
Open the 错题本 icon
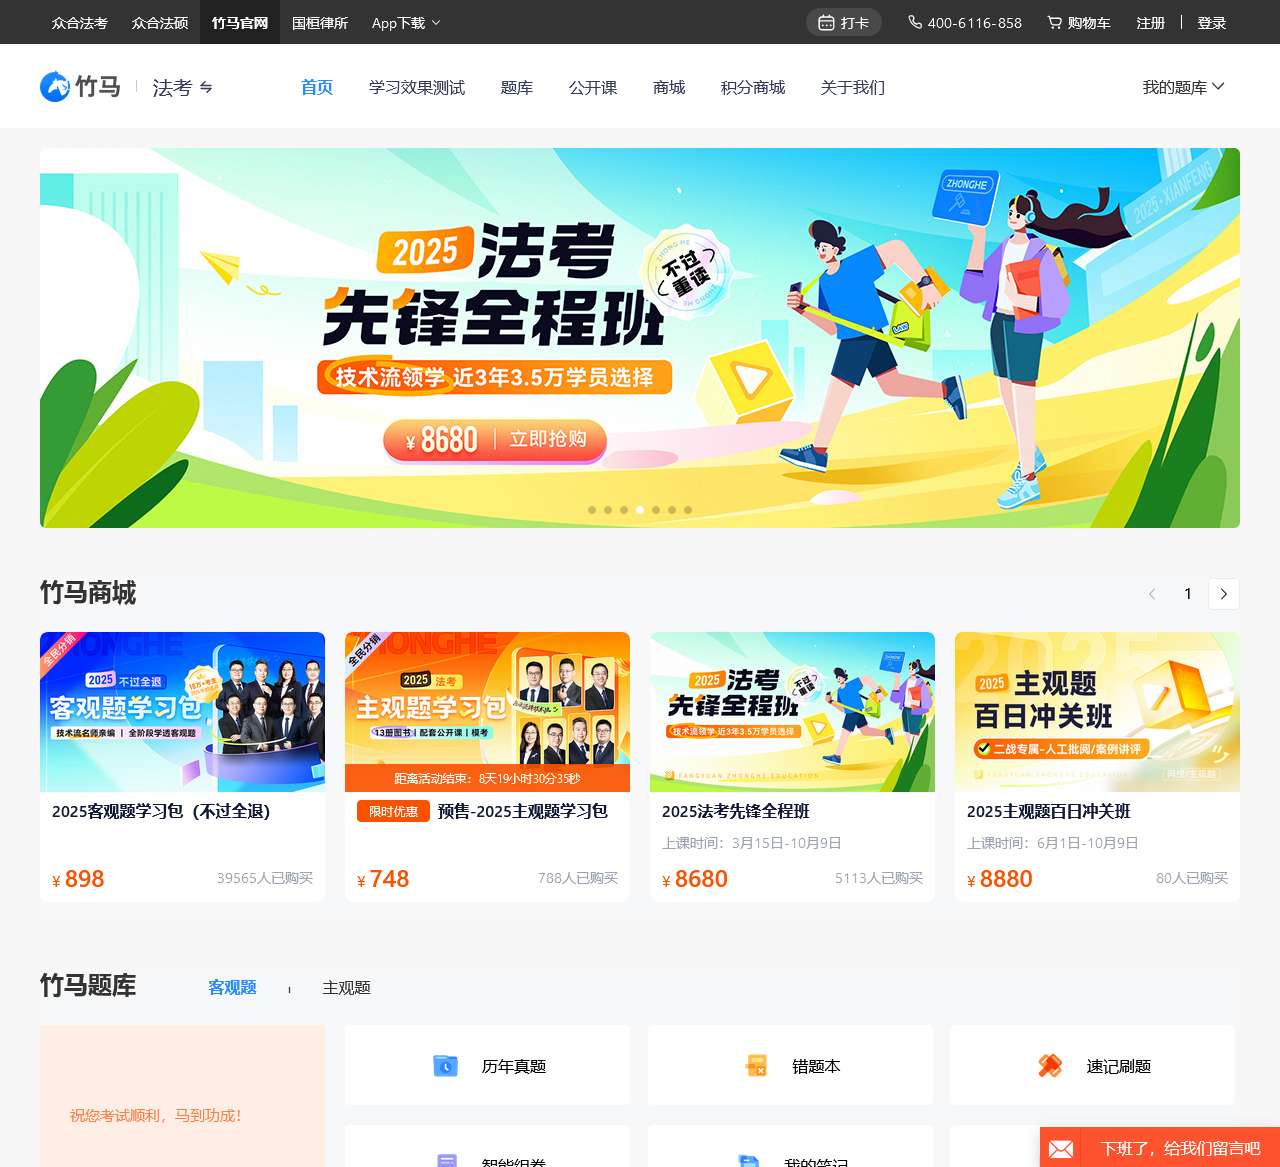click(x=756, y=1066)
